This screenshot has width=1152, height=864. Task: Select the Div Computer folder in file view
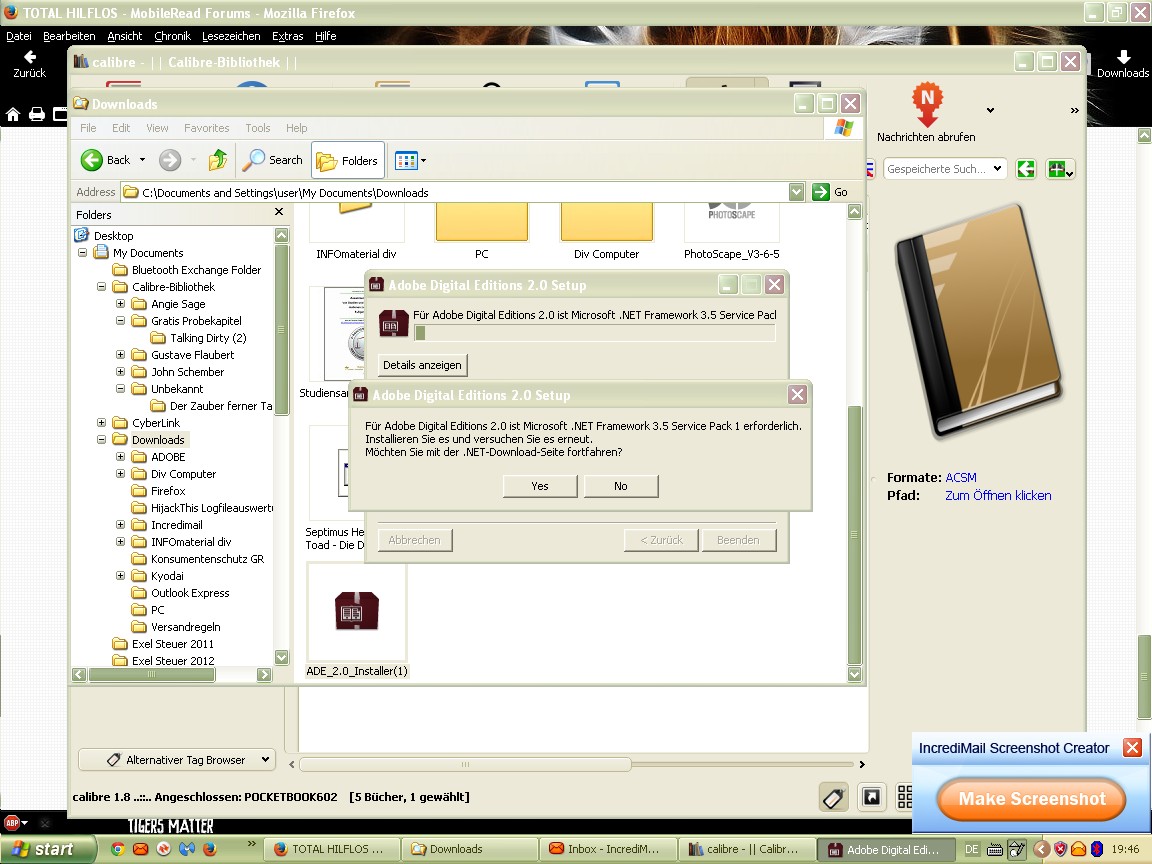pos(606,231)
